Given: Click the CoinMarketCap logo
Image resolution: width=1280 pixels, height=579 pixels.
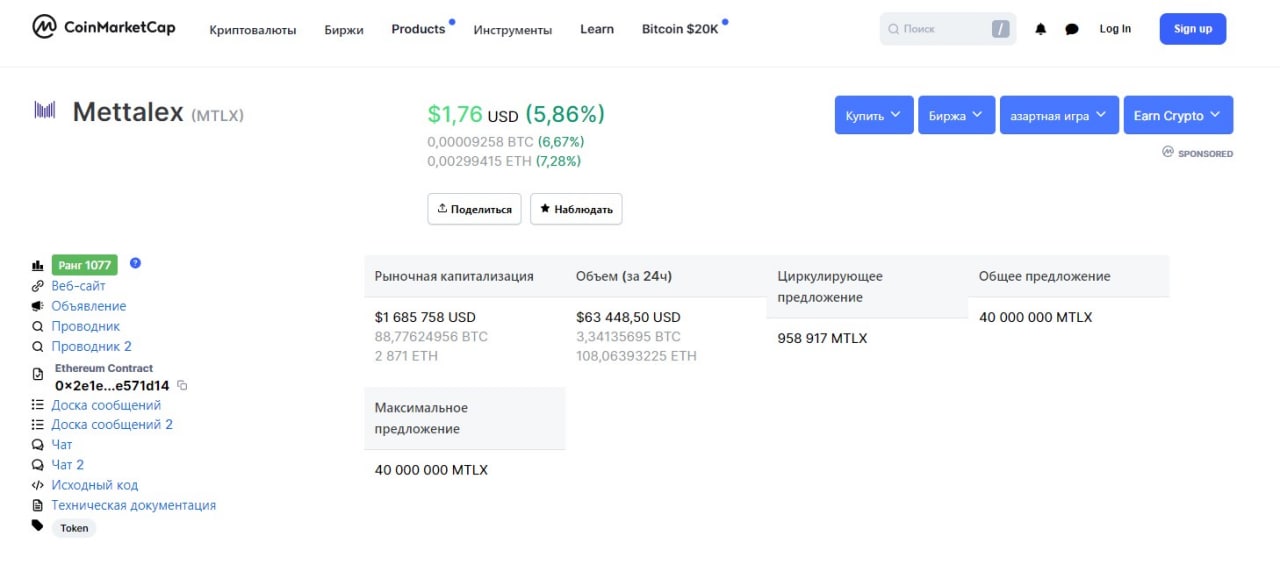Looking at the screenshot, I should 104,27.
